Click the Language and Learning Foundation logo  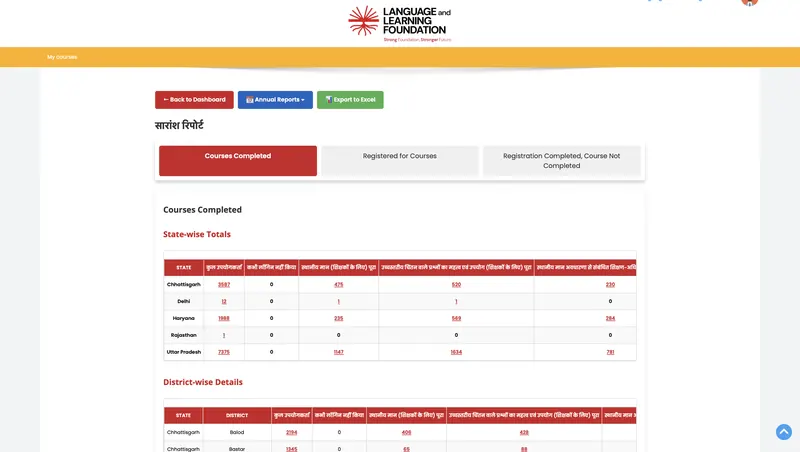(399, 23)
